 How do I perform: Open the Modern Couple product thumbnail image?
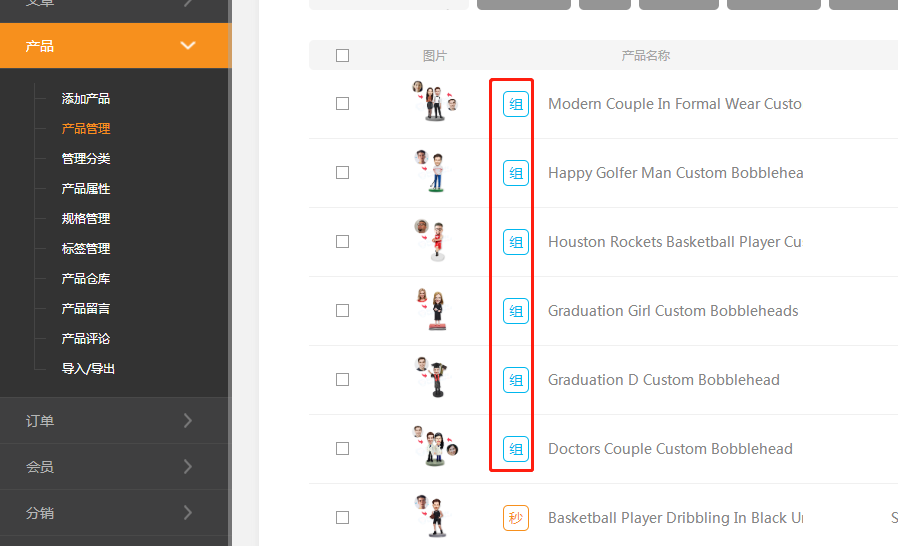[434, 102]
